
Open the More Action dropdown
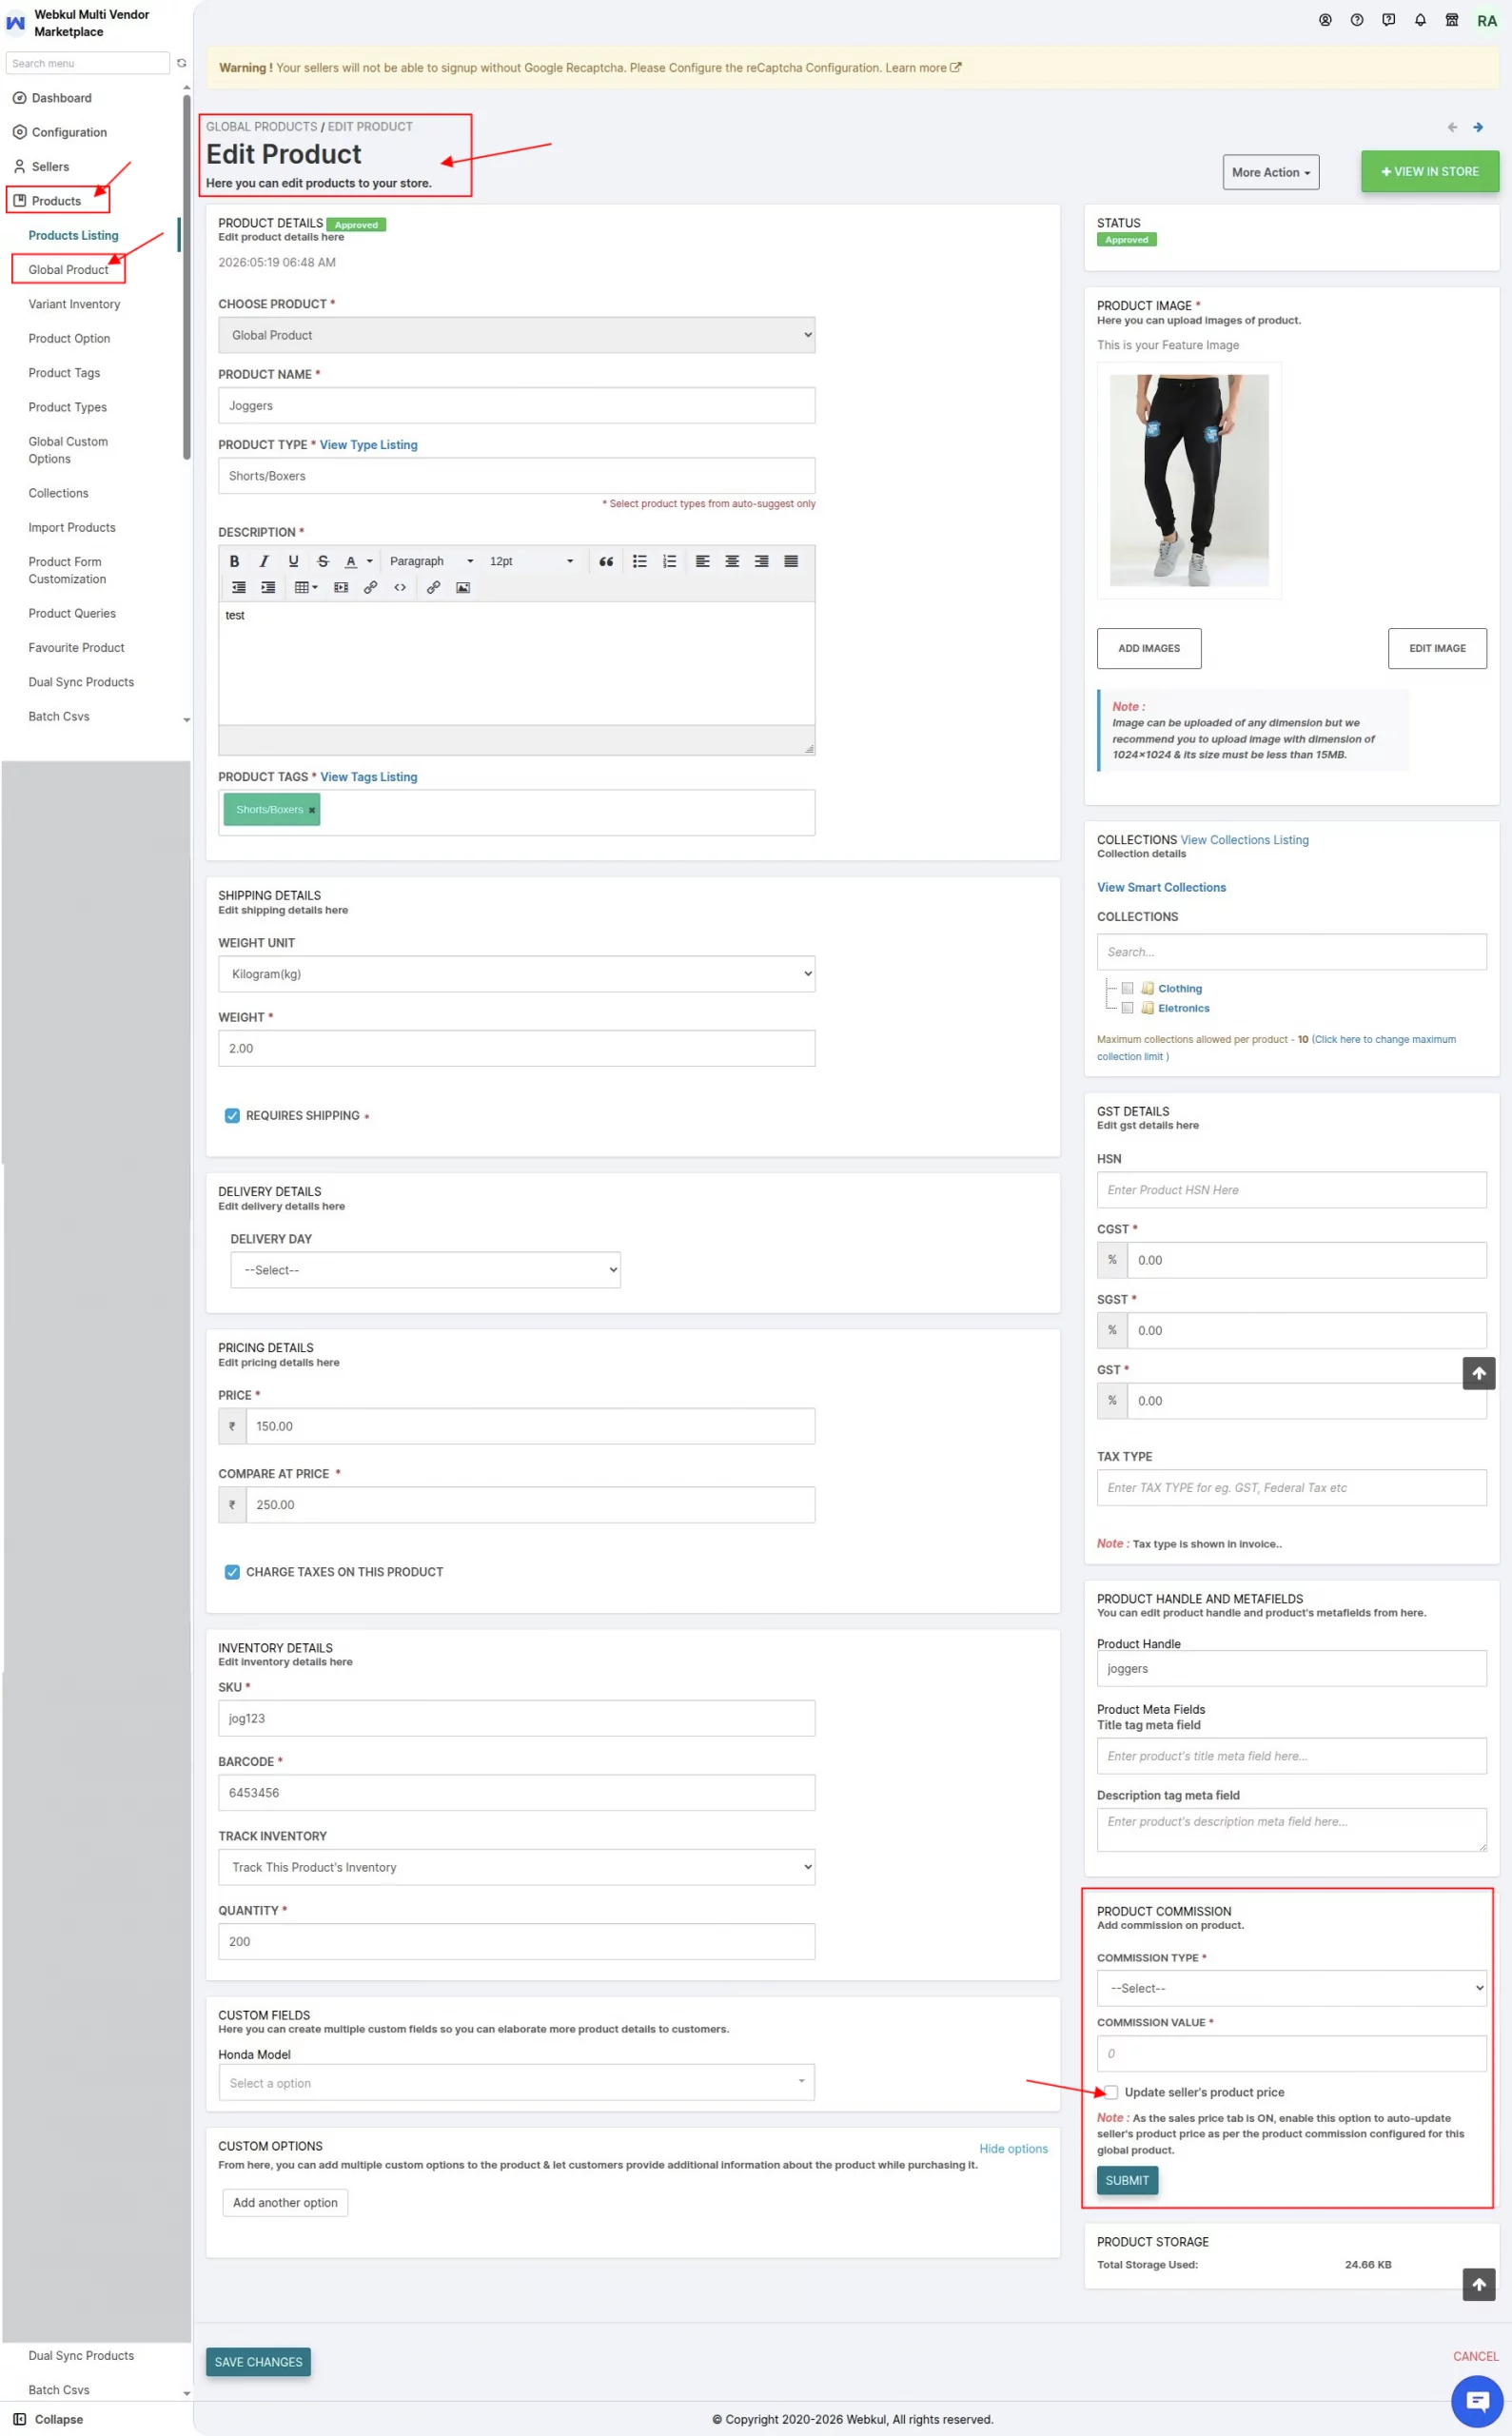point(1270,172)
